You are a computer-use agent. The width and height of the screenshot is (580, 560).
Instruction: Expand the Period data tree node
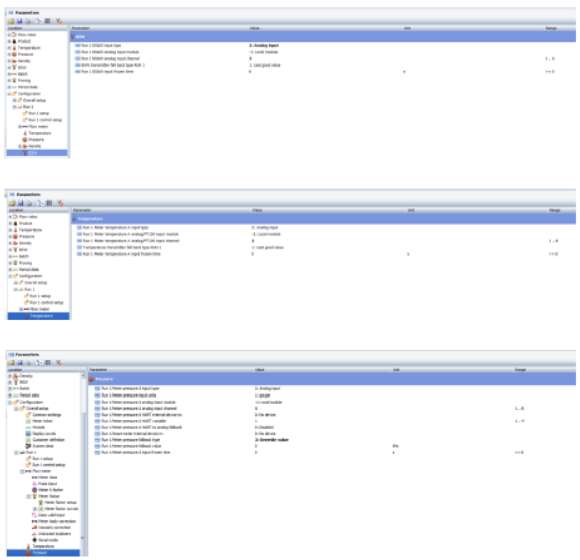click(x=10, y=395)
